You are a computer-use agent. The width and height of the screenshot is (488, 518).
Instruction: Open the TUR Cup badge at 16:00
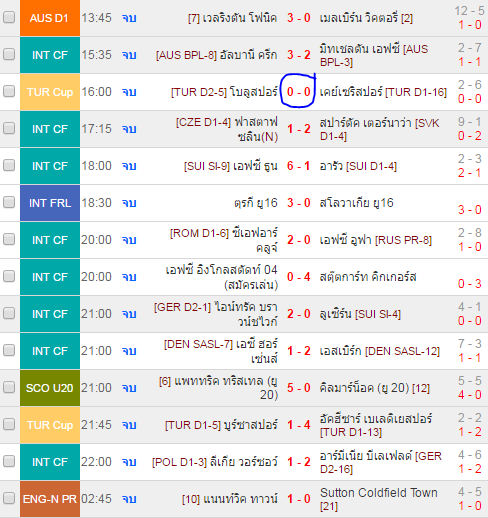pyautogui.click(x=50, y=92)
